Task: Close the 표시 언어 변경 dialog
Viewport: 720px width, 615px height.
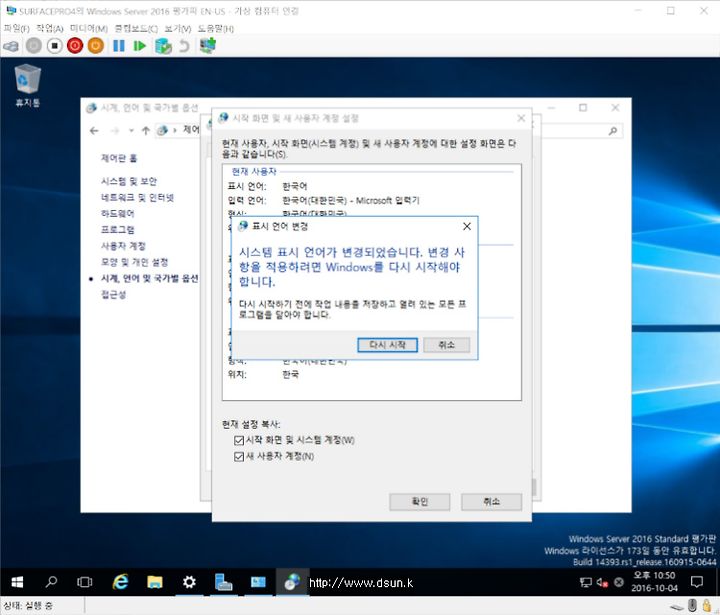Action: point(467,226)
